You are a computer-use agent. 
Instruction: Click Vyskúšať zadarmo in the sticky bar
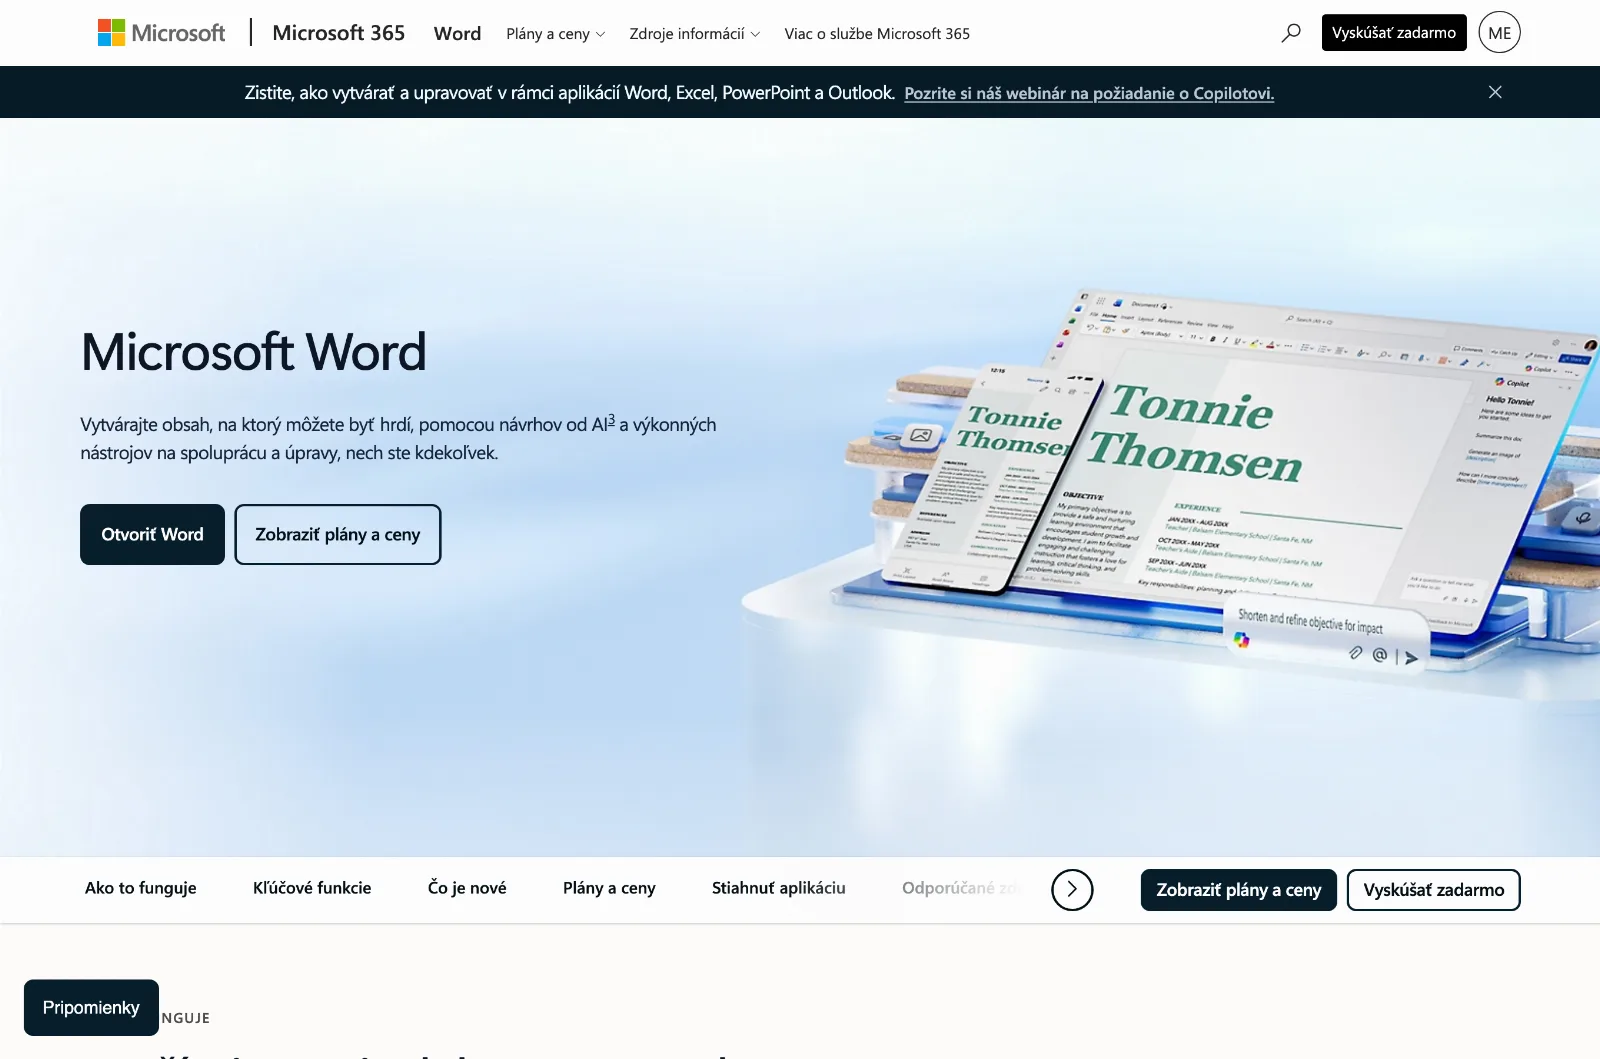pyautogui.click(x=1434, y=890)
